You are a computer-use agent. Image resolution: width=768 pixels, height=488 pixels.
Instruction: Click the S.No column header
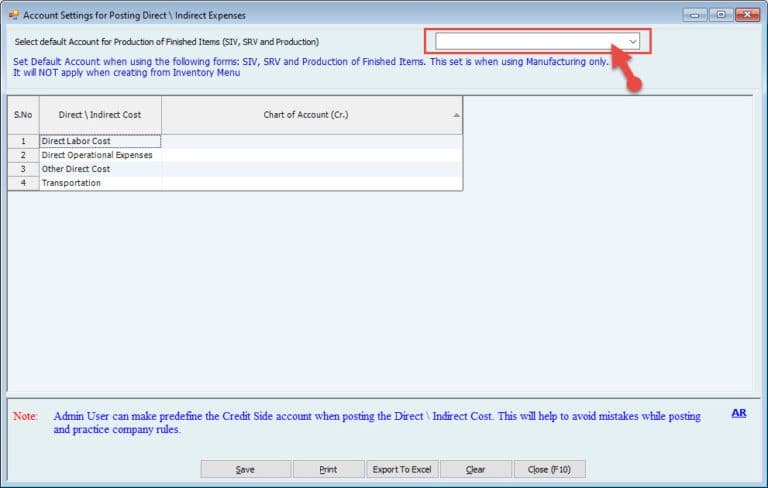point(23,115)
